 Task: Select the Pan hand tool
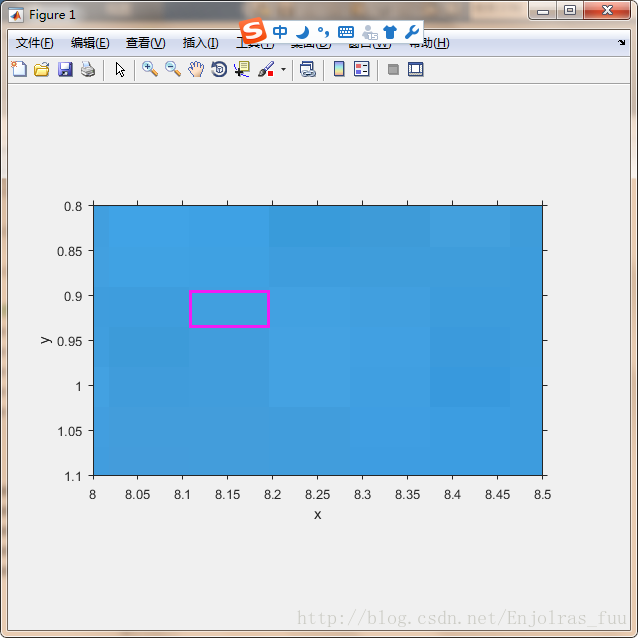196,69
